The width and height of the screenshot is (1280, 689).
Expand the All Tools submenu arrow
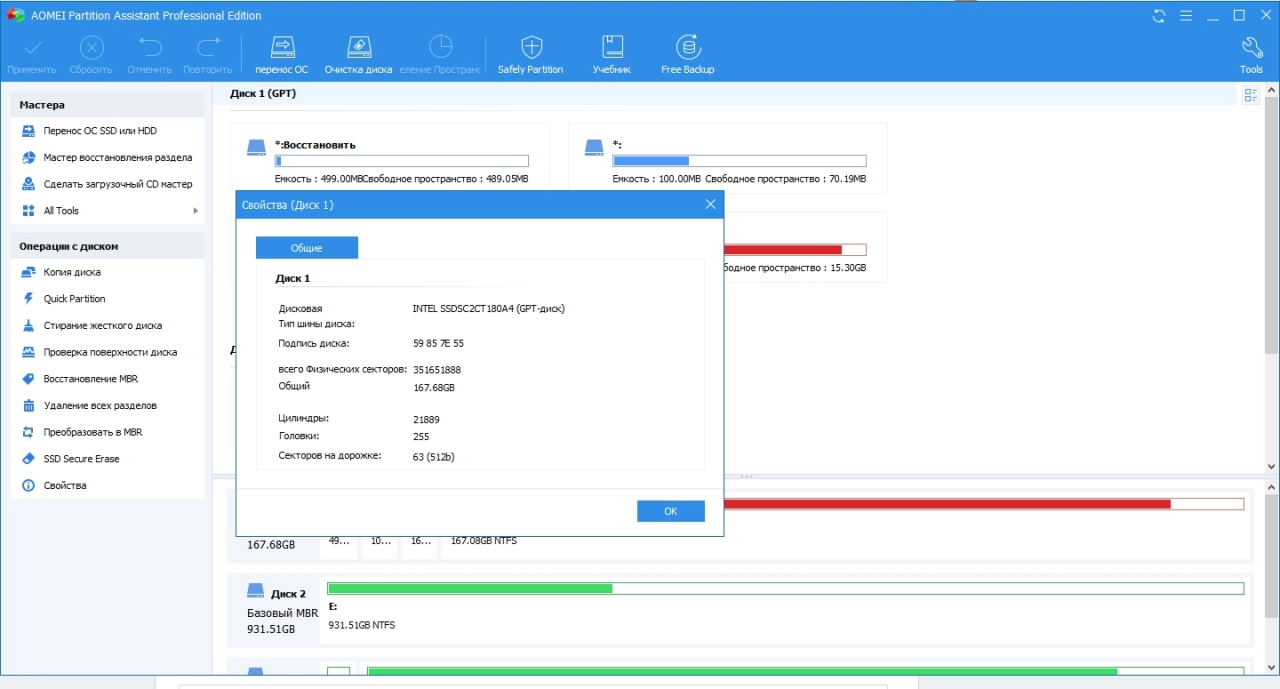pos(196,211)
